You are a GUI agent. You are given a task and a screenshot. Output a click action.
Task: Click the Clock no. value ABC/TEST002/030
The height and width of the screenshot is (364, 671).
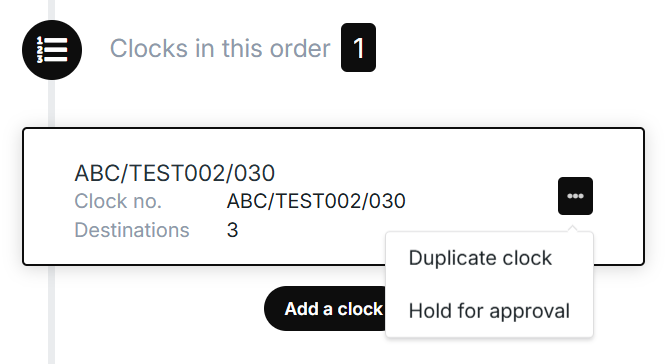(x=316, y=201)
